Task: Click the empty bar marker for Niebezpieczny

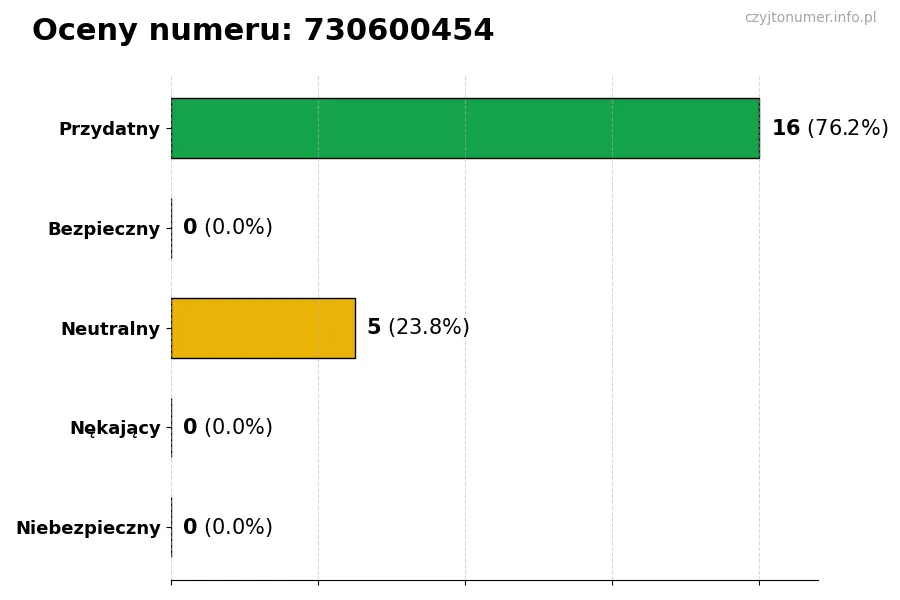Action: pos(171,527)
